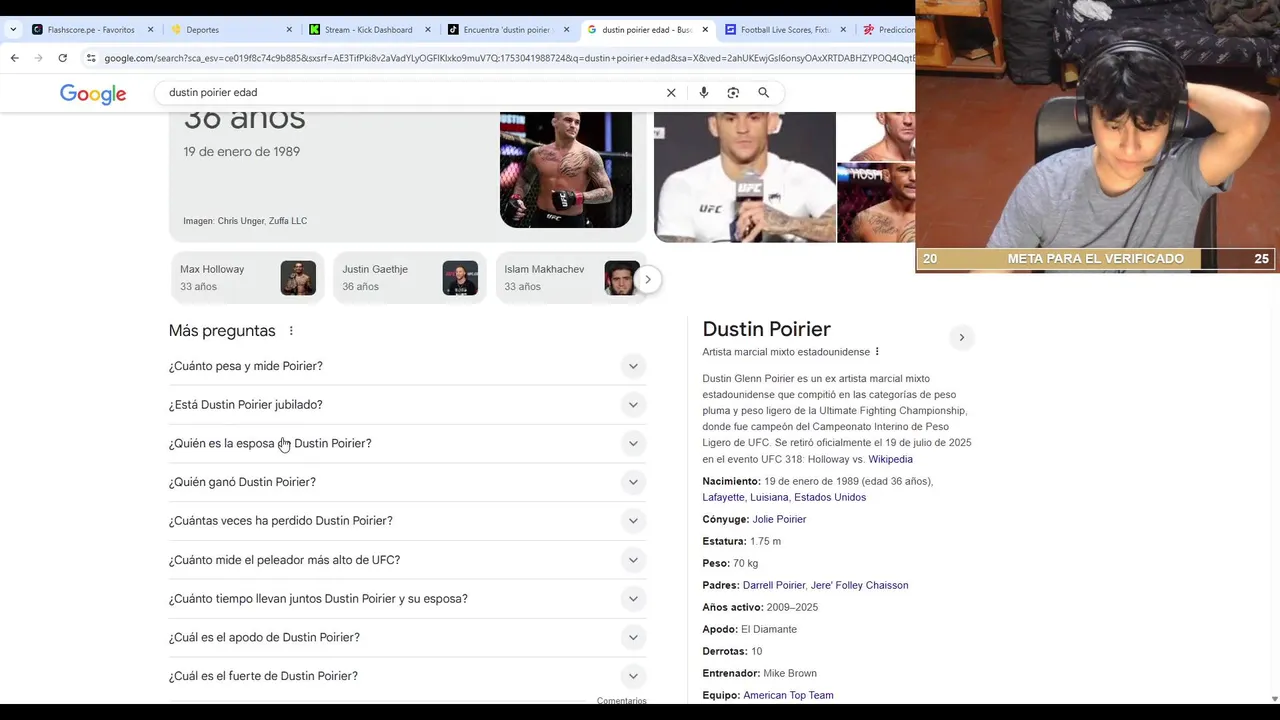Open the site information icon in the address bar
1280x720 pixels.
[x=91, y=58]
